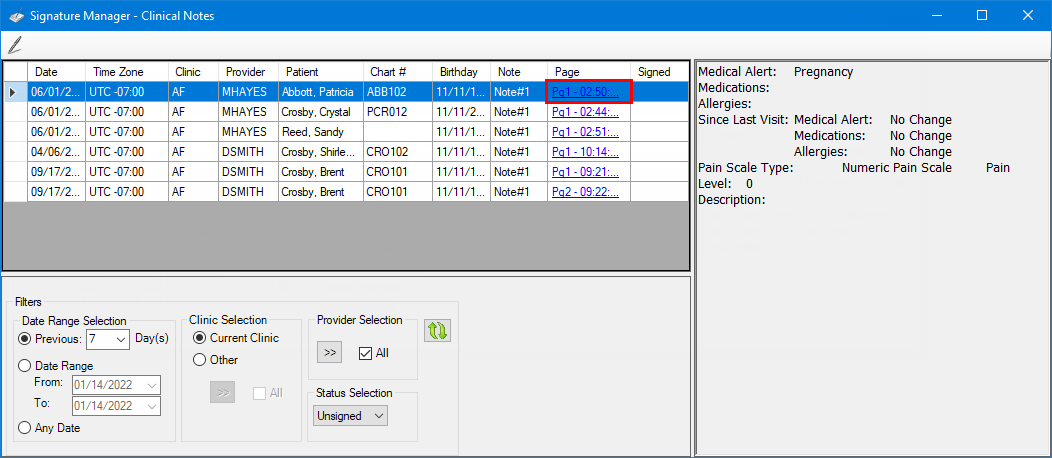
Task: Click the Signature Manager title bar app icon
Action: [16, 15]
